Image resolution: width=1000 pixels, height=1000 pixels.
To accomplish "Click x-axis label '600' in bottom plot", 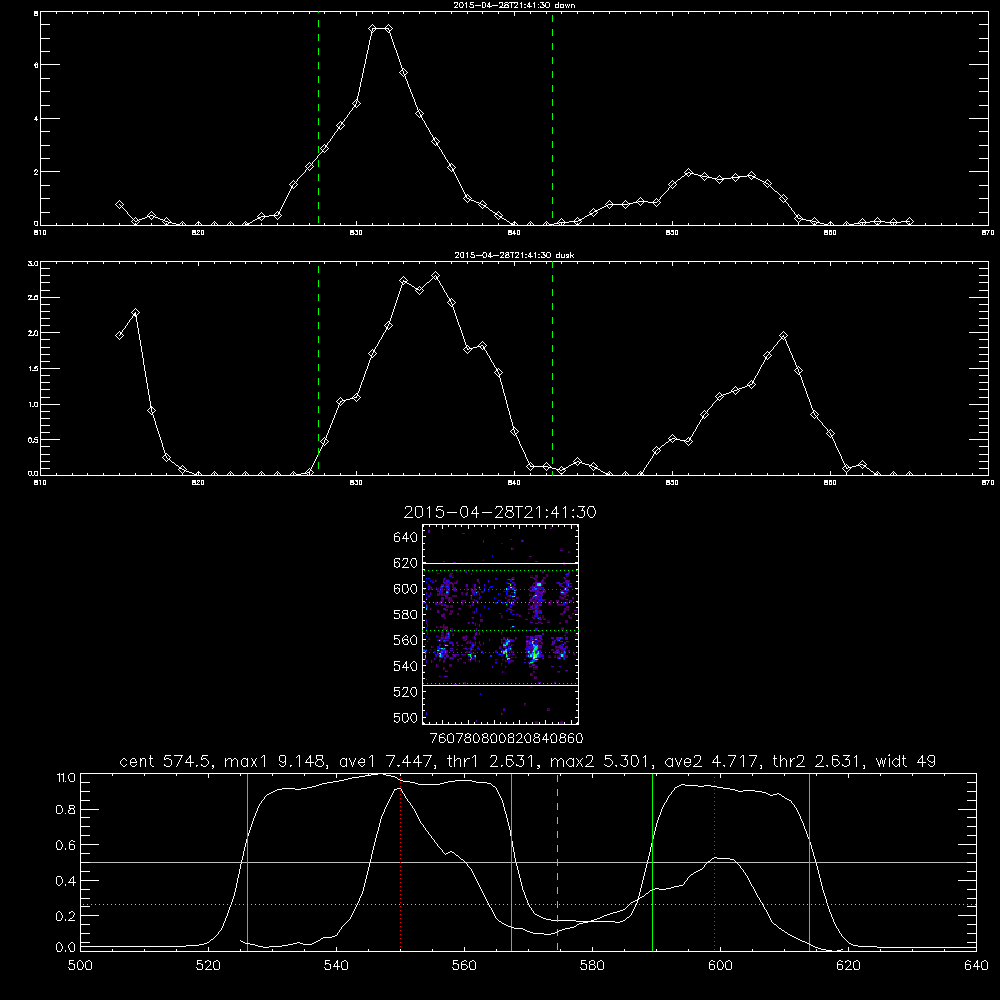I will click(x=720, y=966).
